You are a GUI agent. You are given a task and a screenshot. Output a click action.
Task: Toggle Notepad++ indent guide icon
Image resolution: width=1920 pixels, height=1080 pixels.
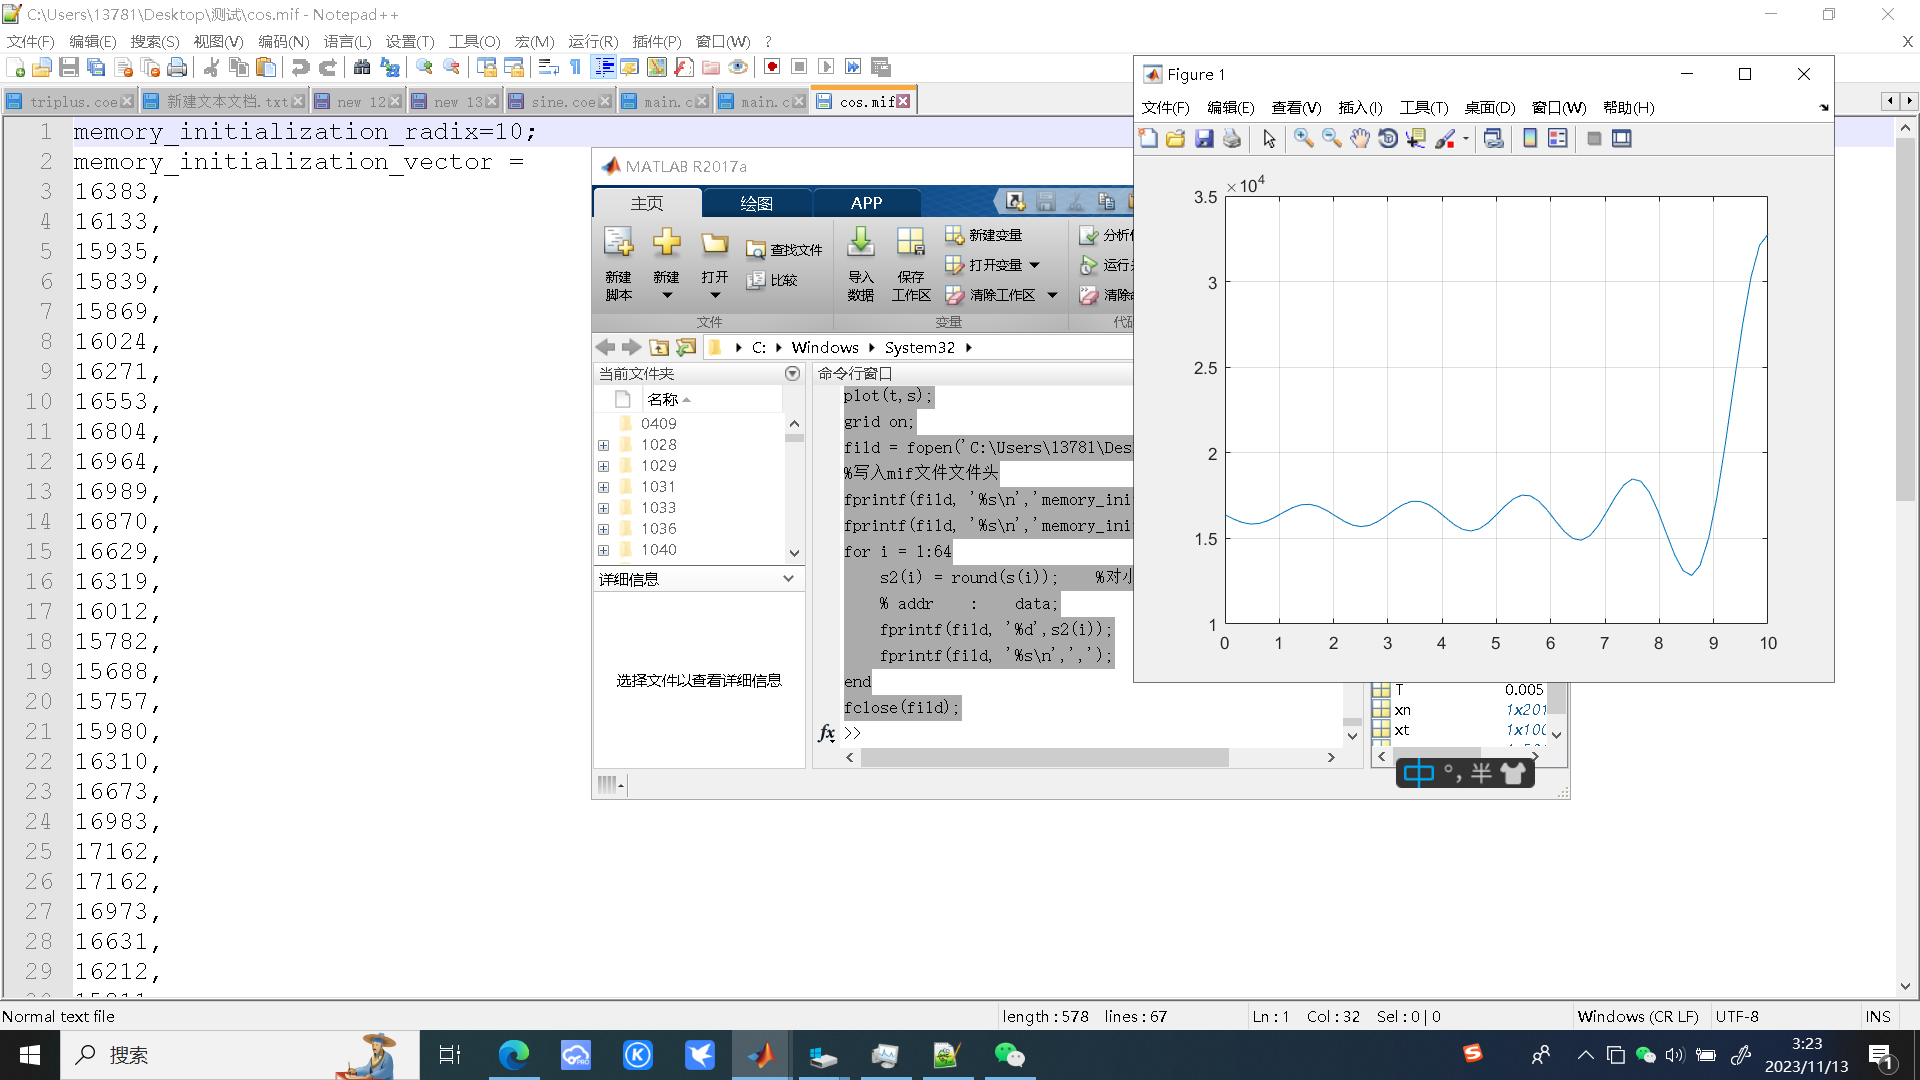[x=604, y=67]
